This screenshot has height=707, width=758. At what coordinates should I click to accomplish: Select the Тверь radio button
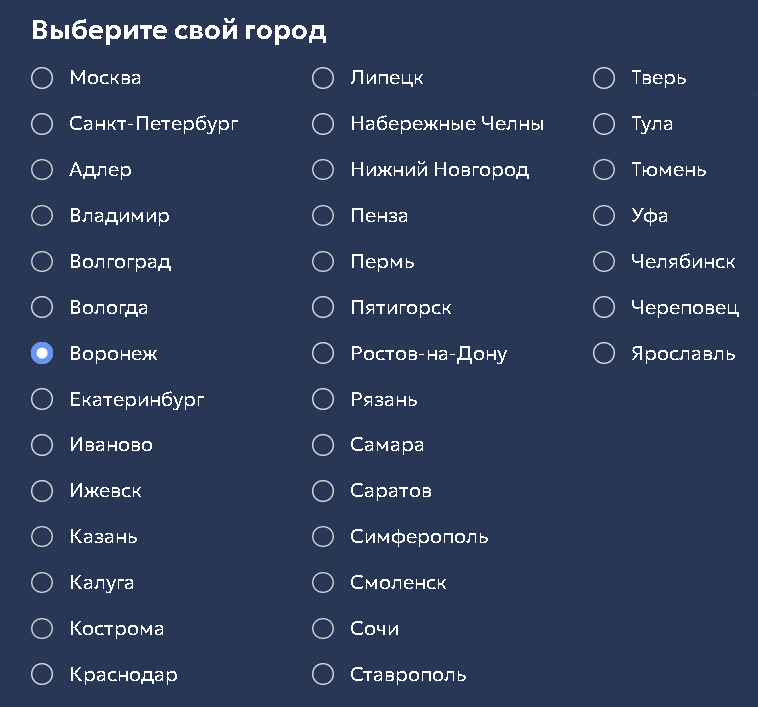pyautogui.click(x=604, y=78)
